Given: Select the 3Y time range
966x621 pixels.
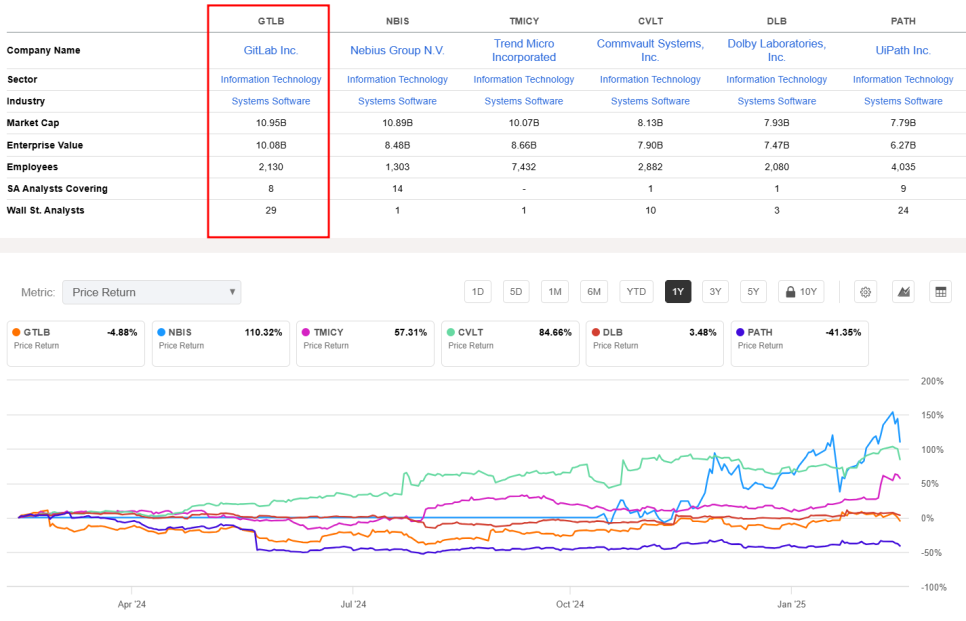Looking at the screenshot, I should pos(715,292).
